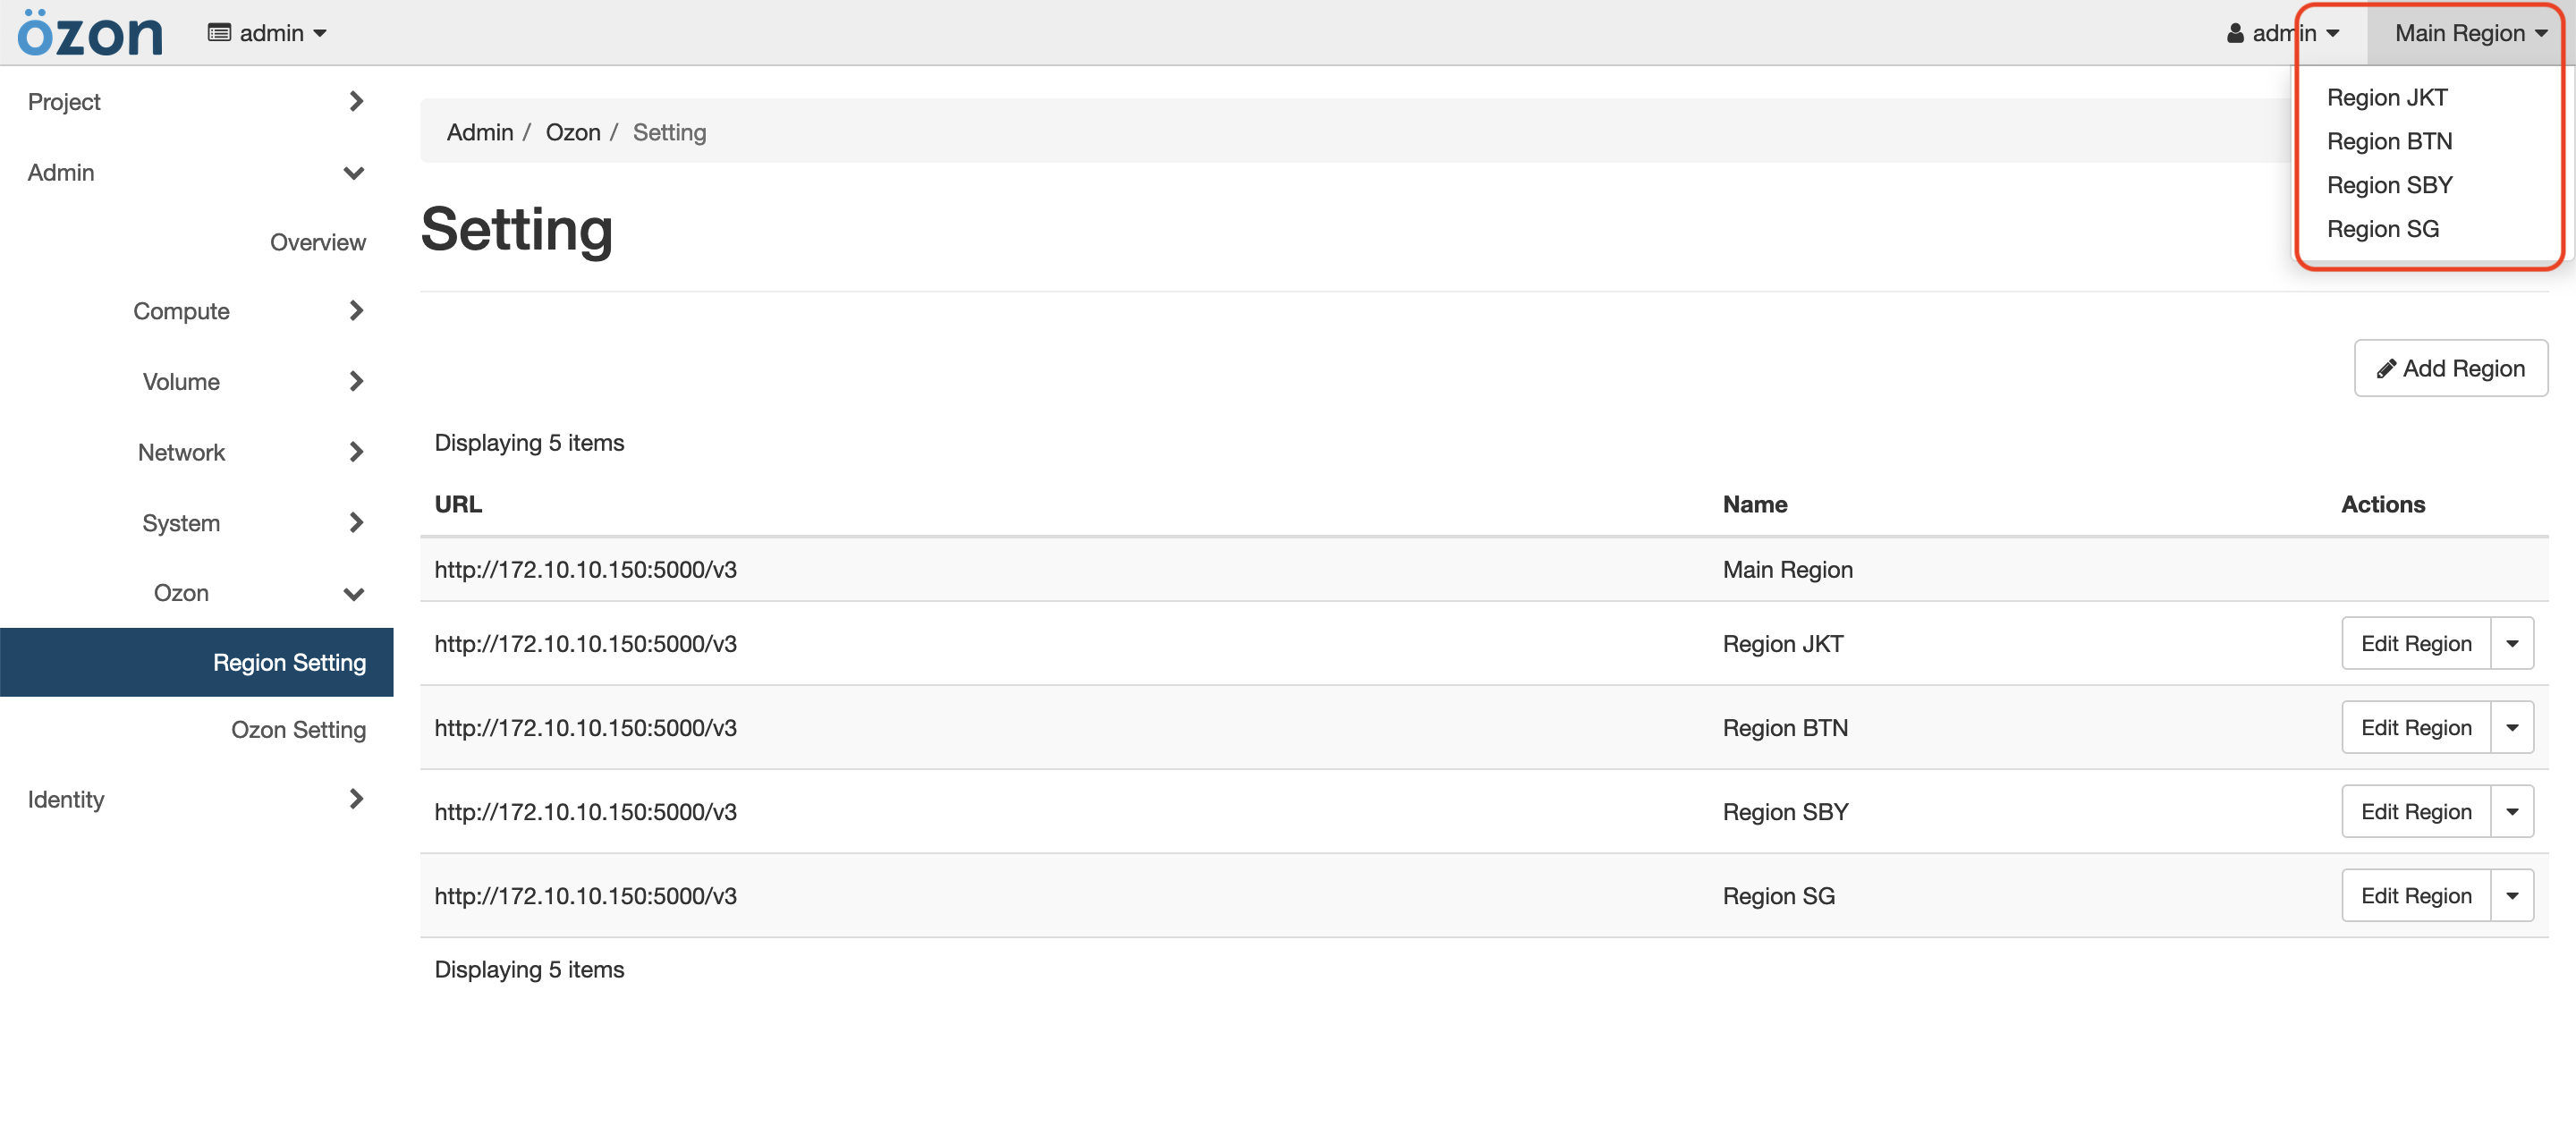
Task: Collapse the Admin sidebar section
Action: coord(196,172)
